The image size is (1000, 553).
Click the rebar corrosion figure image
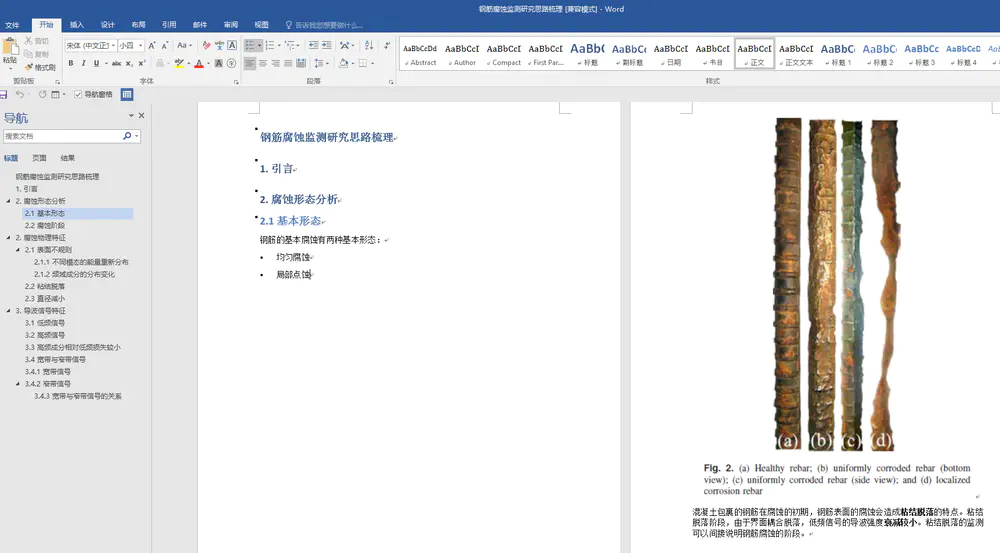coord(837,284)
